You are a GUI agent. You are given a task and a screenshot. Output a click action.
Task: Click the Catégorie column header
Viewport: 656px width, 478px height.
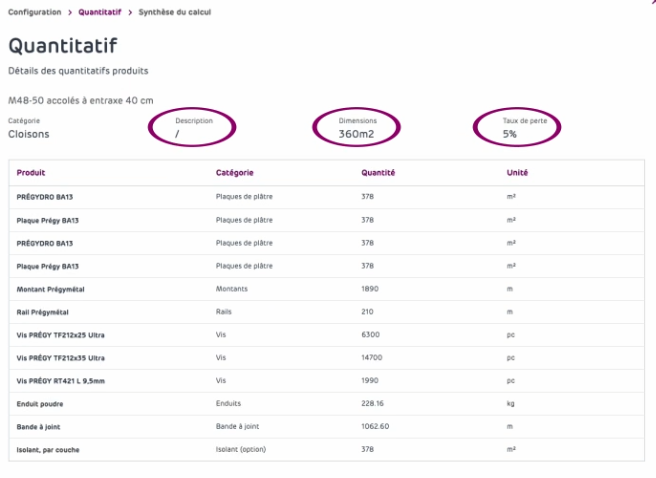[234, 173]
